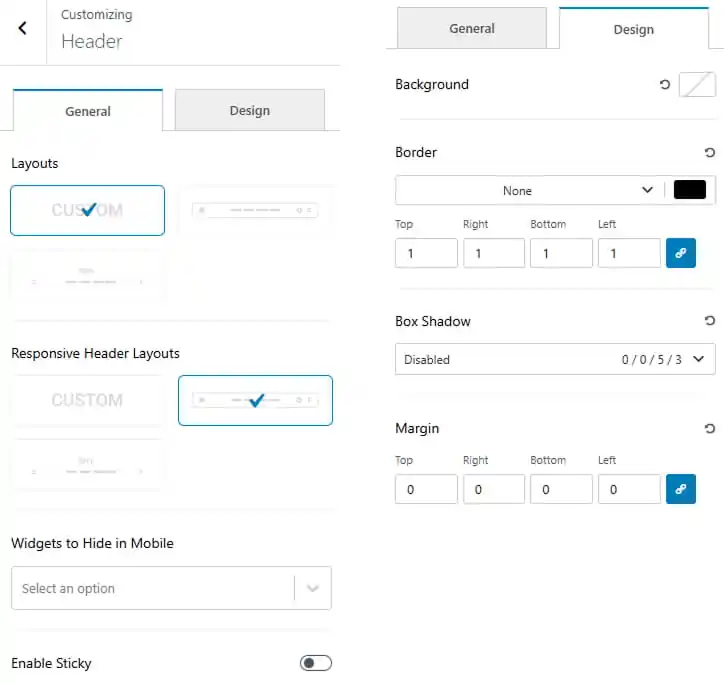Toggle the Border values link icon

point(681,253)
